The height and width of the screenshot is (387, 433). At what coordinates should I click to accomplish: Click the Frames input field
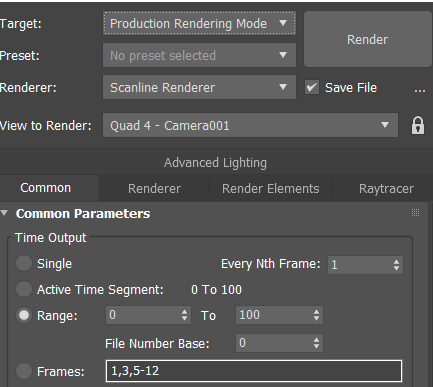(254, 371)
